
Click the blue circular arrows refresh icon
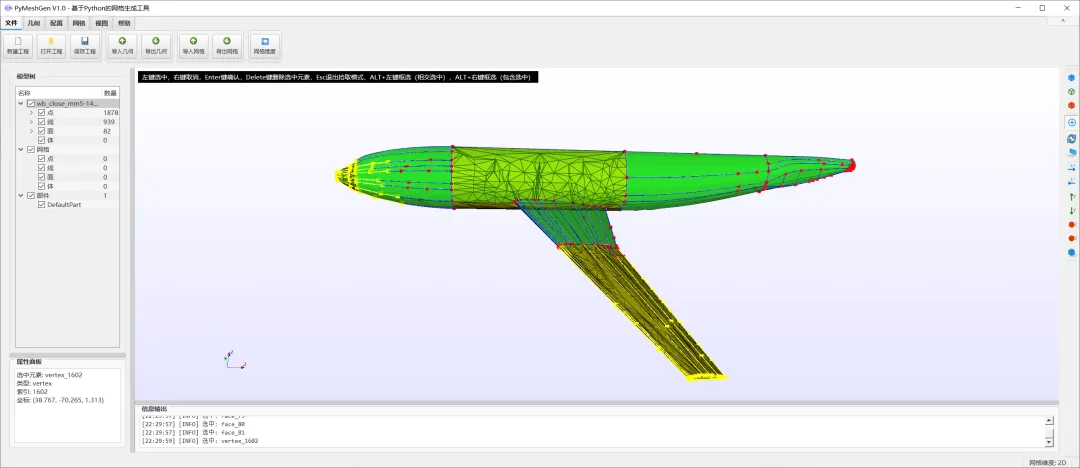[1071, 139]
